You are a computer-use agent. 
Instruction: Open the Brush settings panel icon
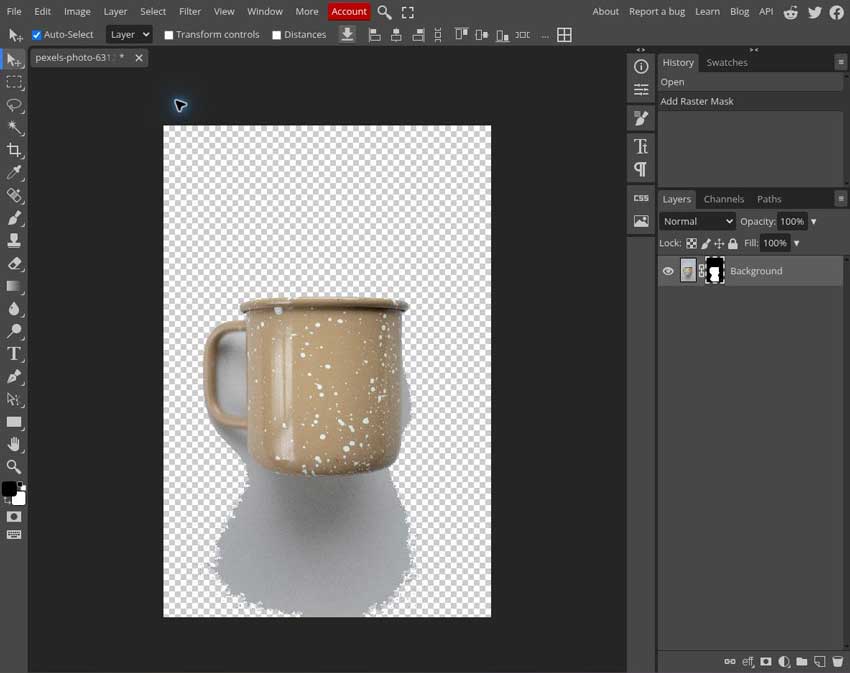(641, 118)
